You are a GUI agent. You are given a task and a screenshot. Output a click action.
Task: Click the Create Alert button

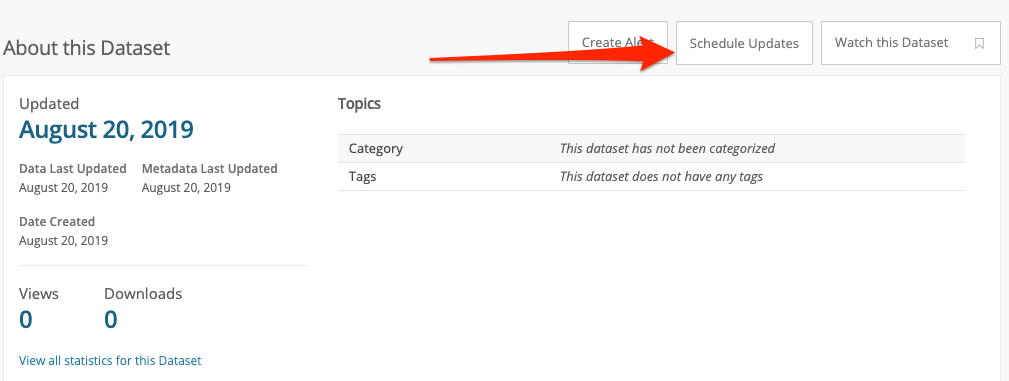pyautogui.click(x=618, y=42)
